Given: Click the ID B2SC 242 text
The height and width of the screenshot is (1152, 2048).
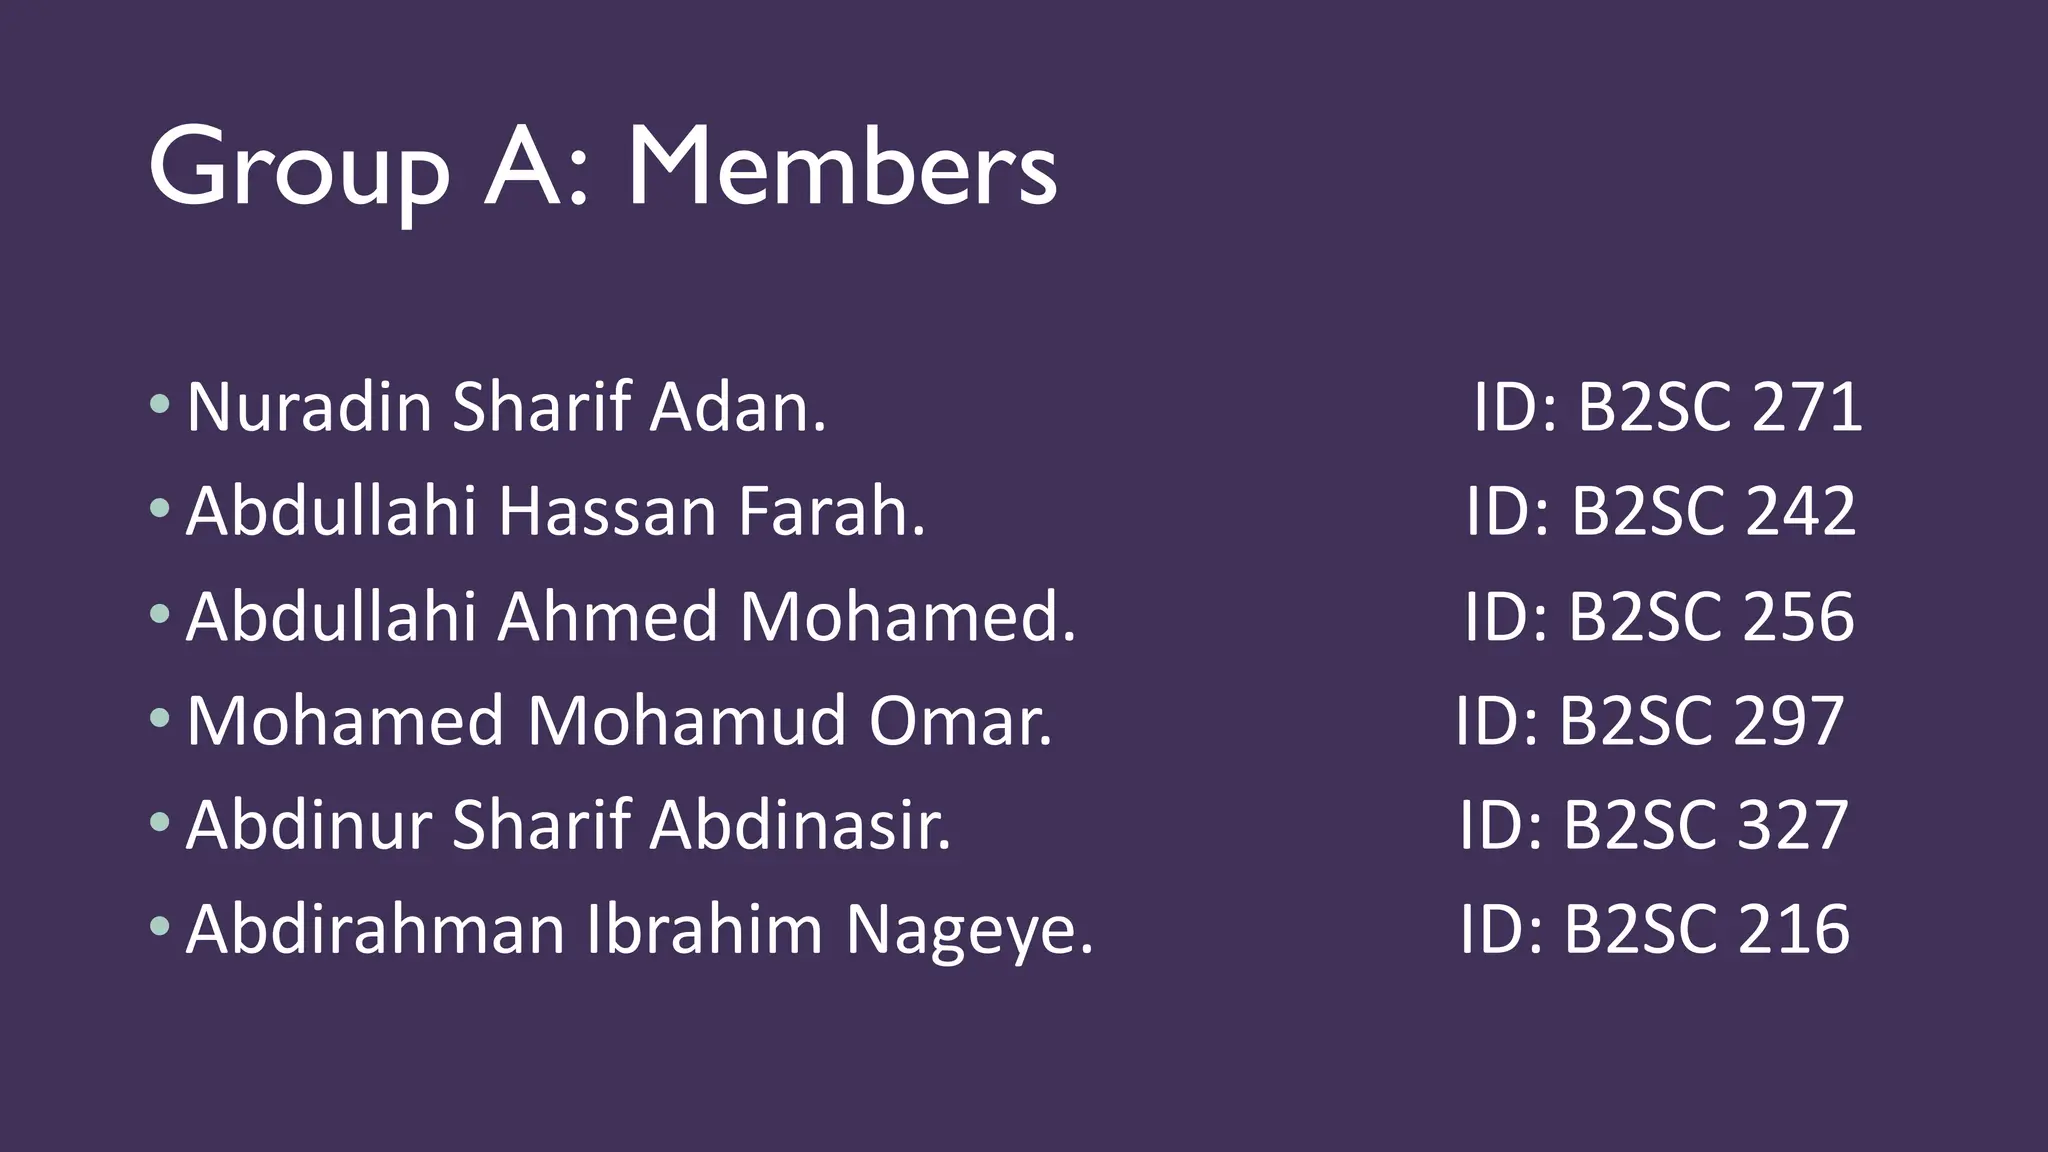Looking at the screenshot, I should click(1661, 511).
